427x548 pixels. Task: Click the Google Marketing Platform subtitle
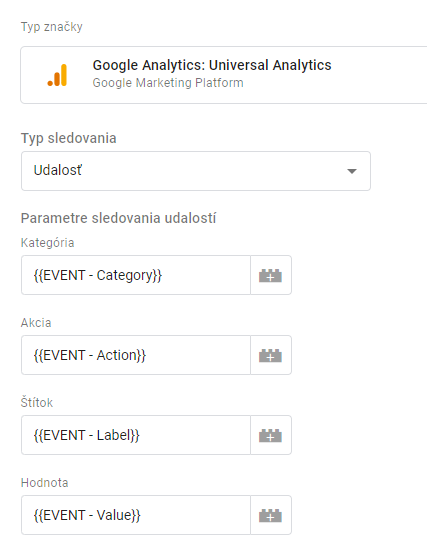(168, 83)
